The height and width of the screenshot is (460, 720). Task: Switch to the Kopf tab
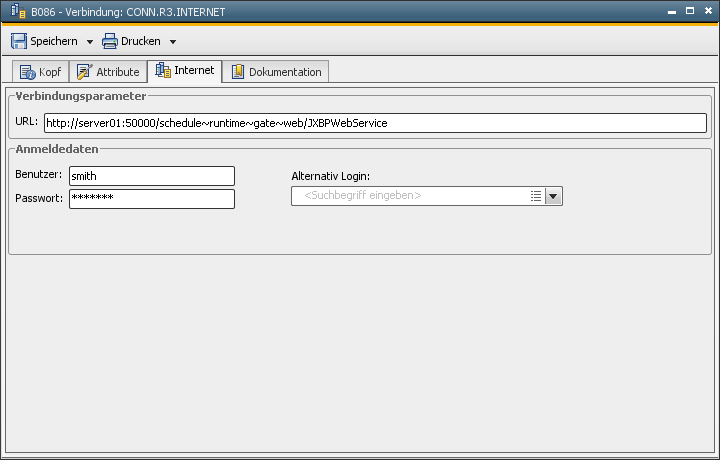[40, 72]
